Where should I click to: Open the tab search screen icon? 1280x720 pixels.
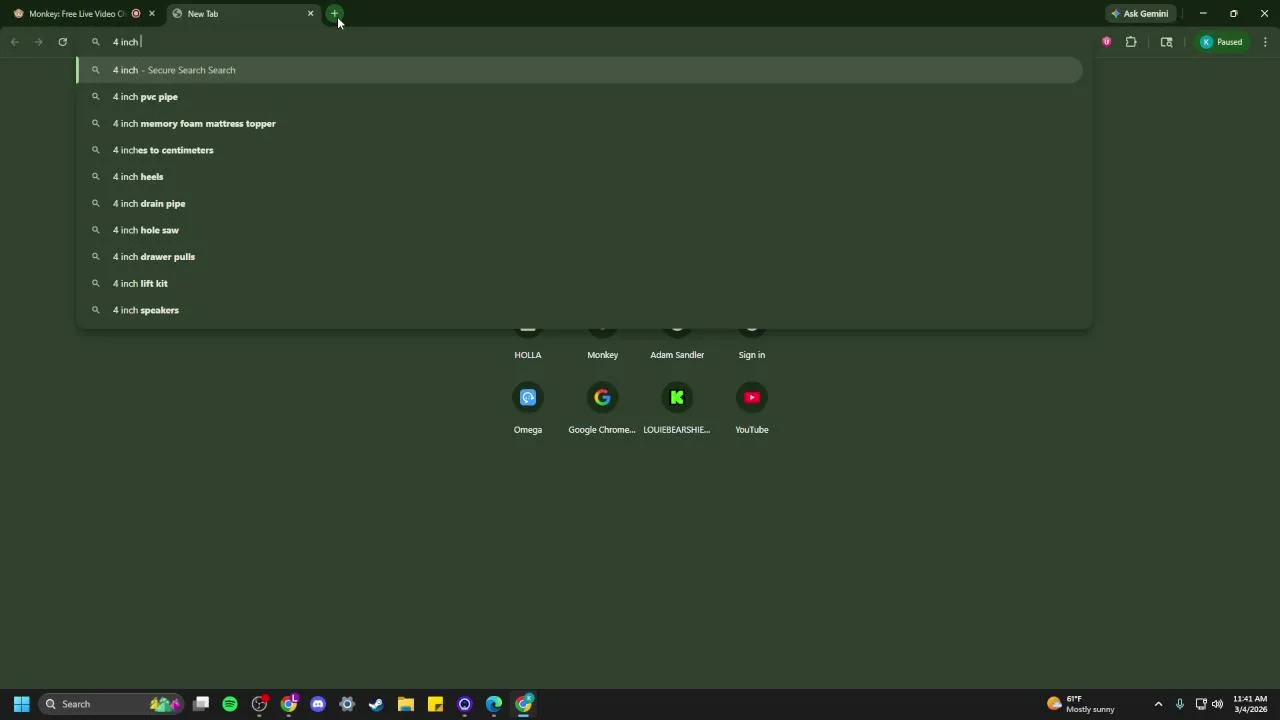coord(1166,42)
